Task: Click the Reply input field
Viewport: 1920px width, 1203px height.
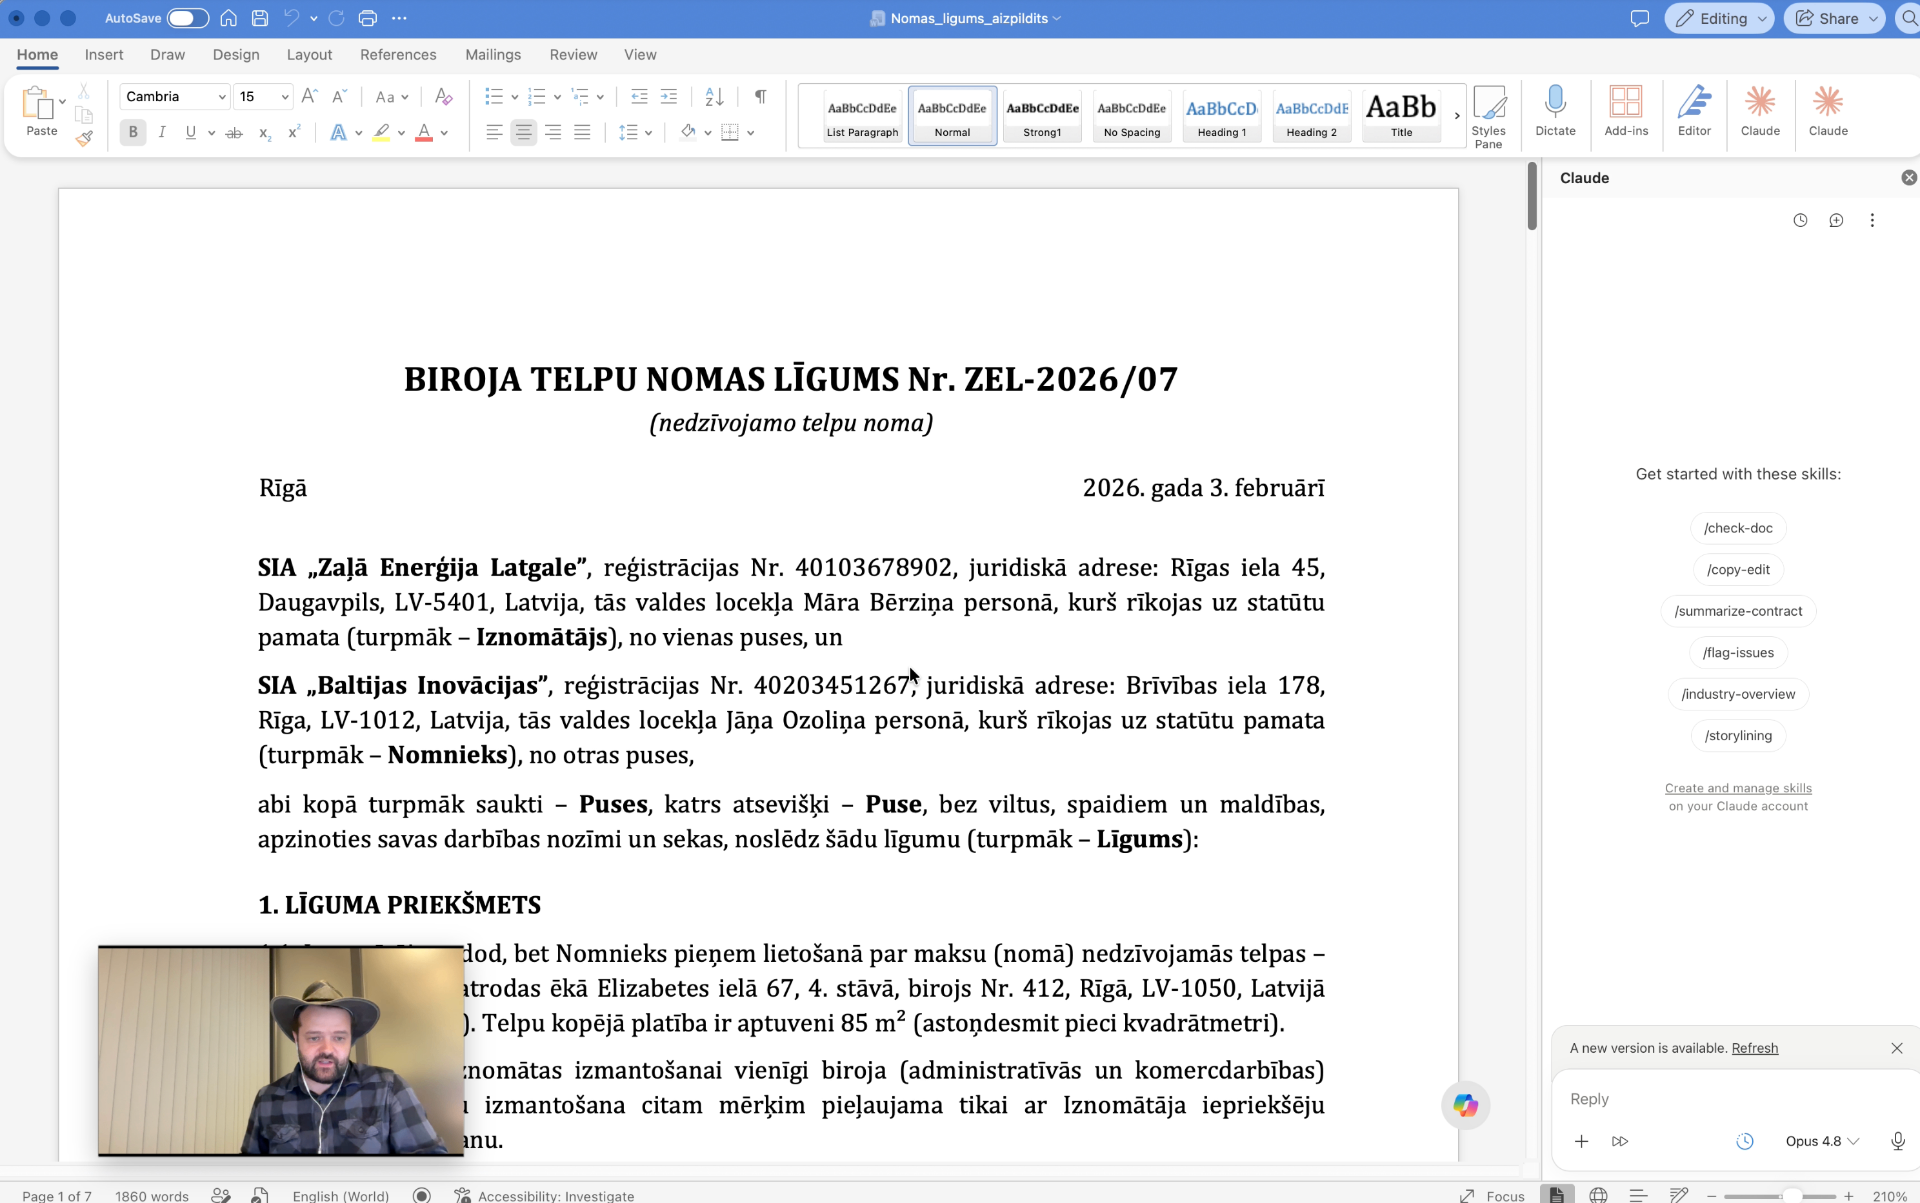Action: tap(1735, 1099)
